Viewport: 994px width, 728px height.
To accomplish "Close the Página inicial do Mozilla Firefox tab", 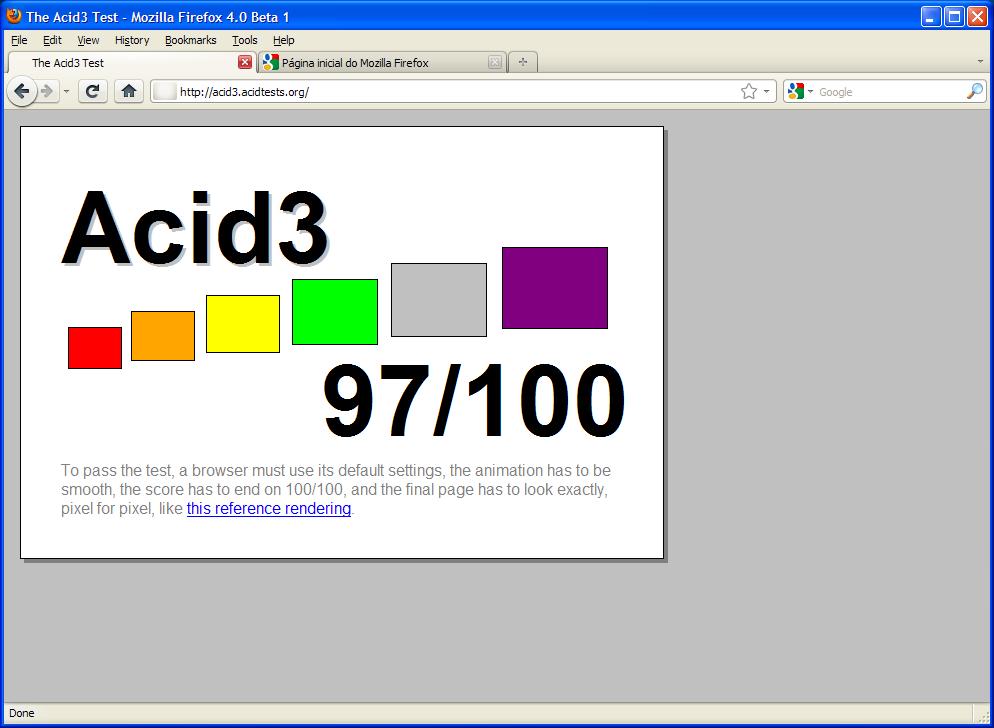I will tap(495, 62).
